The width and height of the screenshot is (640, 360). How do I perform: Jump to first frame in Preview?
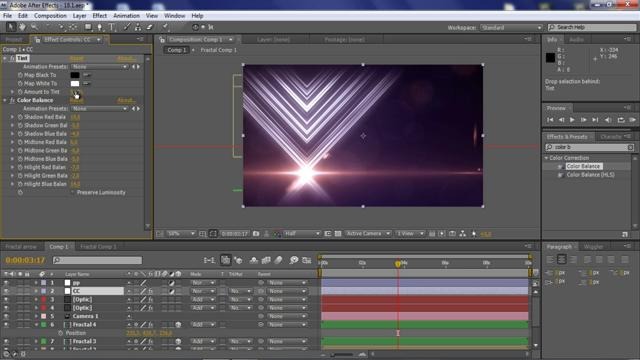[x=550, y=120]
